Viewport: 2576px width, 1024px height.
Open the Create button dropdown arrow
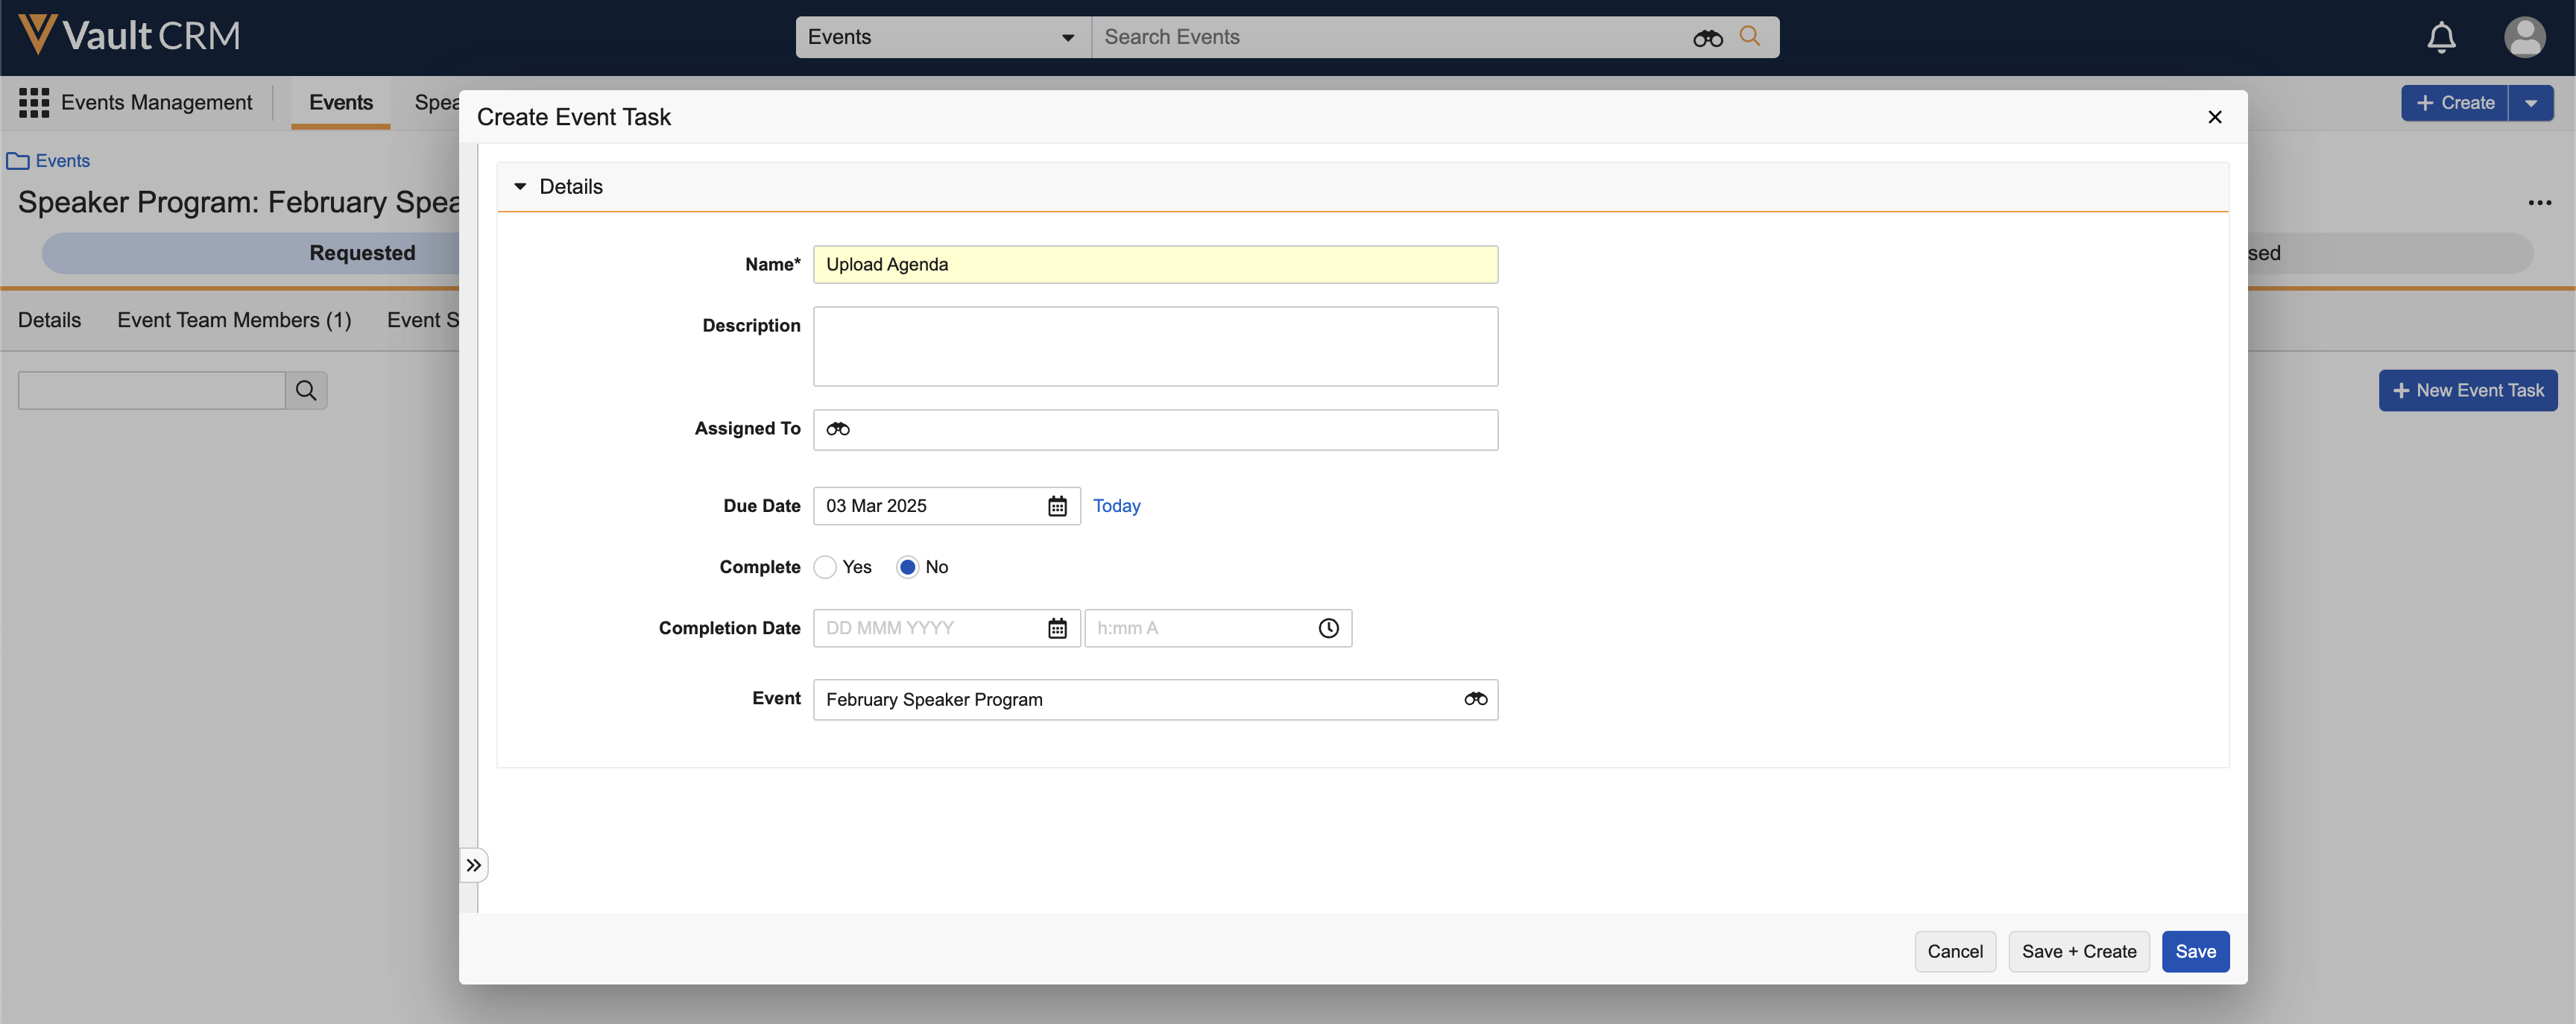[2530, 103]
